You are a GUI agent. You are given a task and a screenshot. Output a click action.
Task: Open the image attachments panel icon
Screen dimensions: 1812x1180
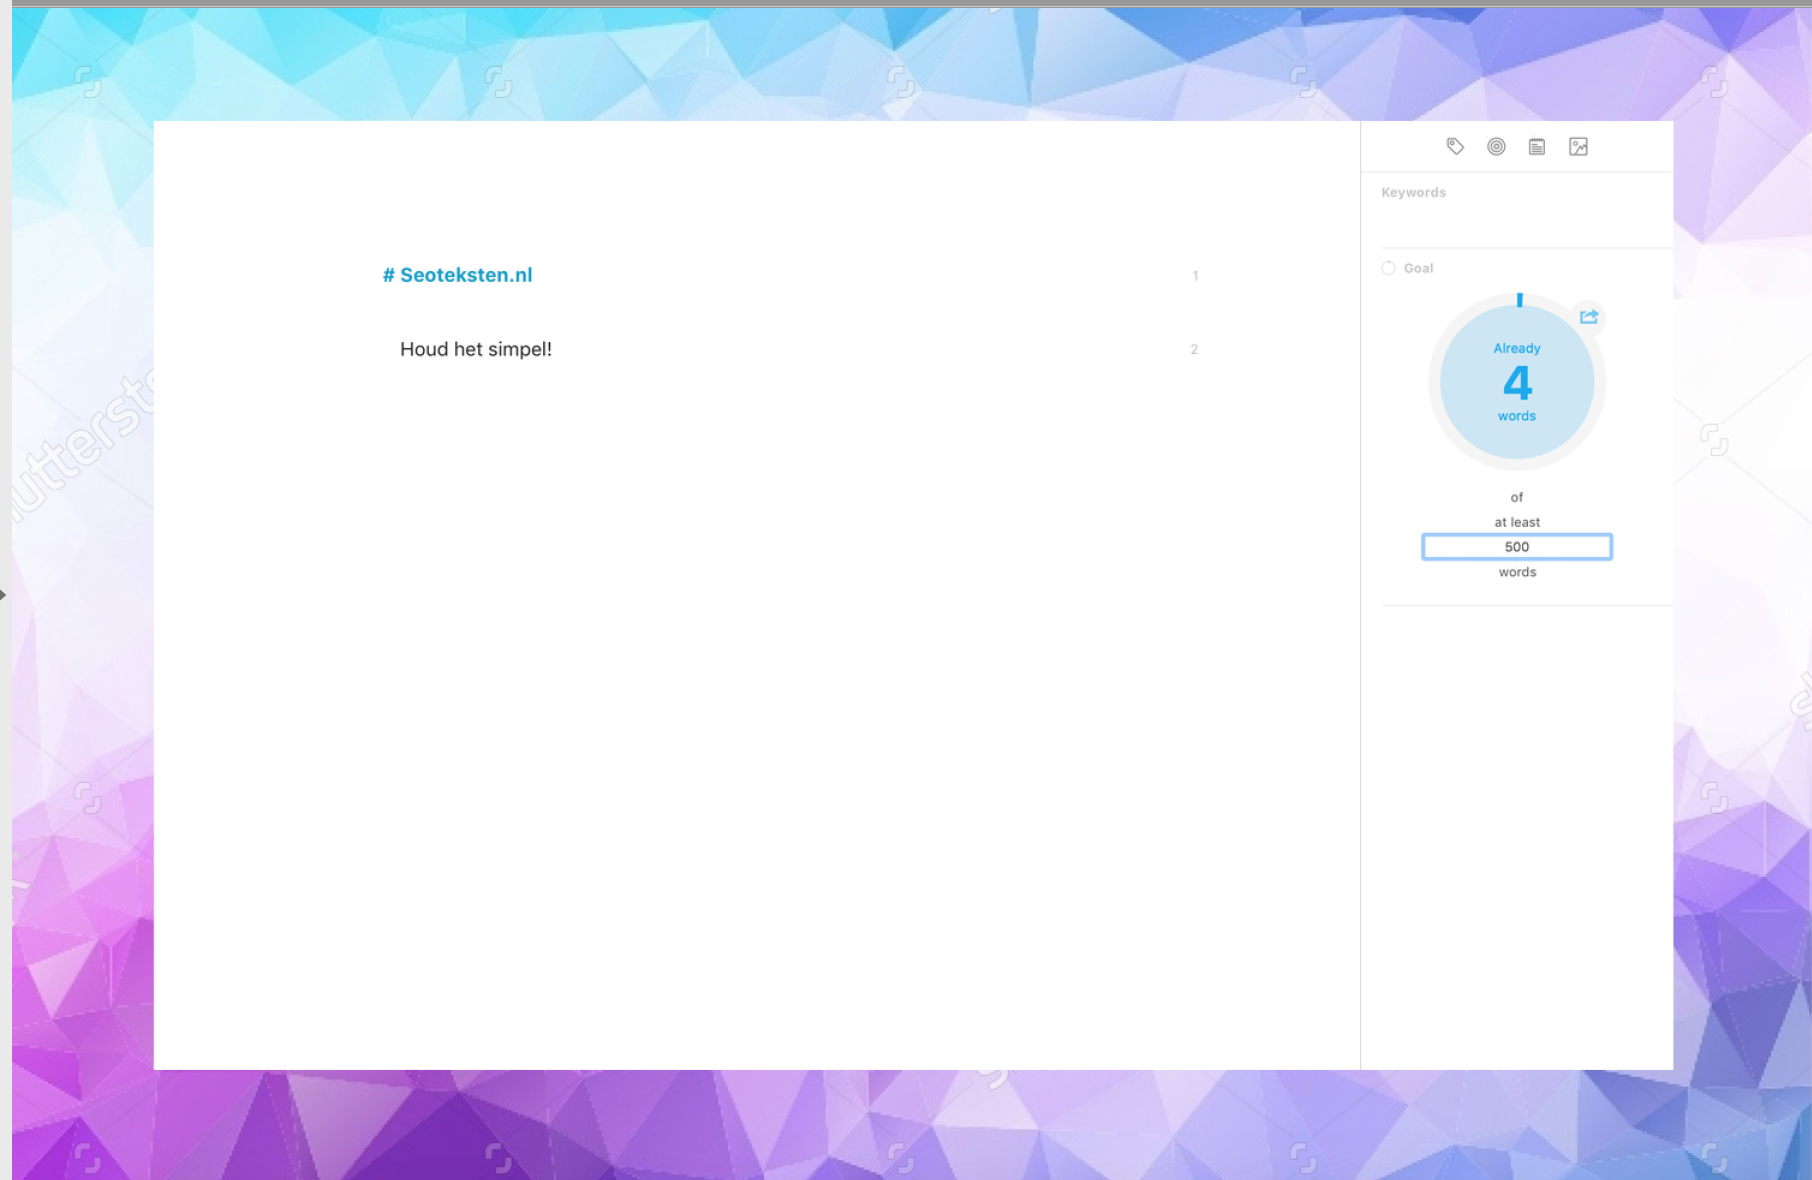[x=1578, y=147]
